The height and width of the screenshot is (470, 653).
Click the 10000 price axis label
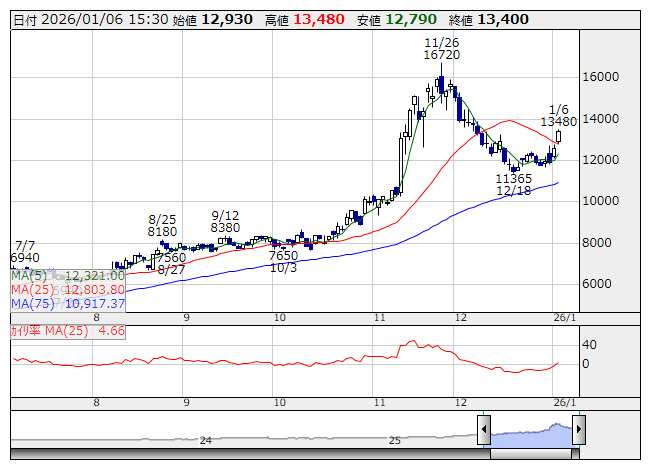[x=601, y=201]
